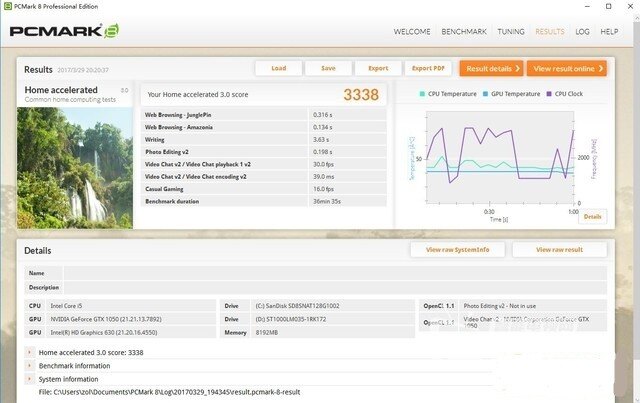Viewport: 640px width, 403px height.
Task: Click the PCMark app icon in title bar
Action: (9, 6)
